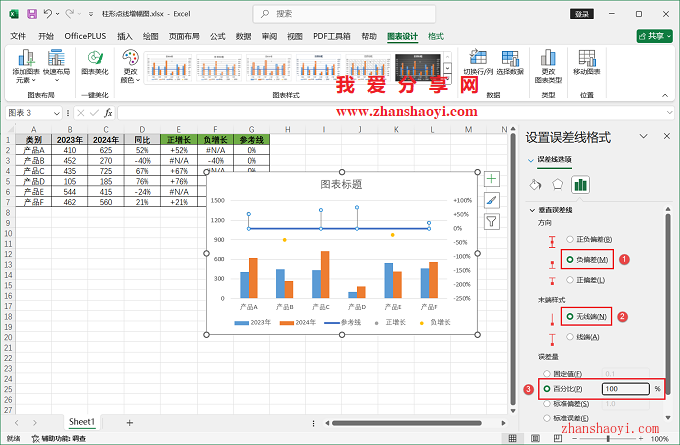680x445 pixels.
Task: Open Error Bar Options bar-chart tab
Action: (x=580, y=185)
